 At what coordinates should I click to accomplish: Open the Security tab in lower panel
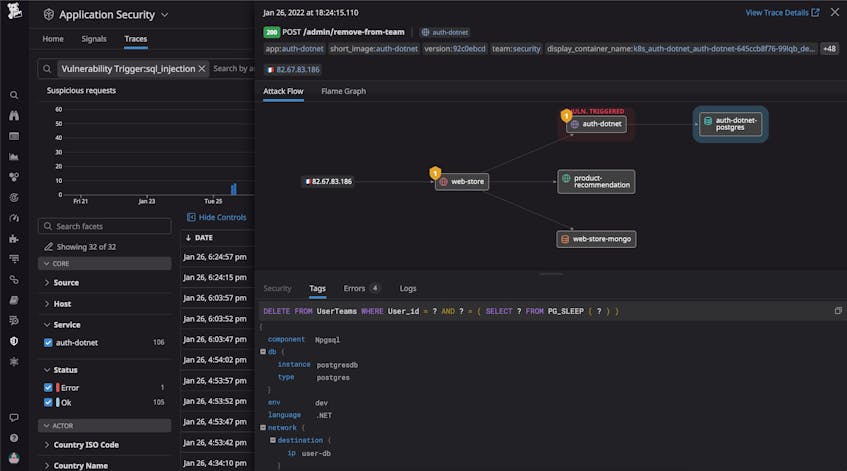pyautogui.click(x=277, y=288)
